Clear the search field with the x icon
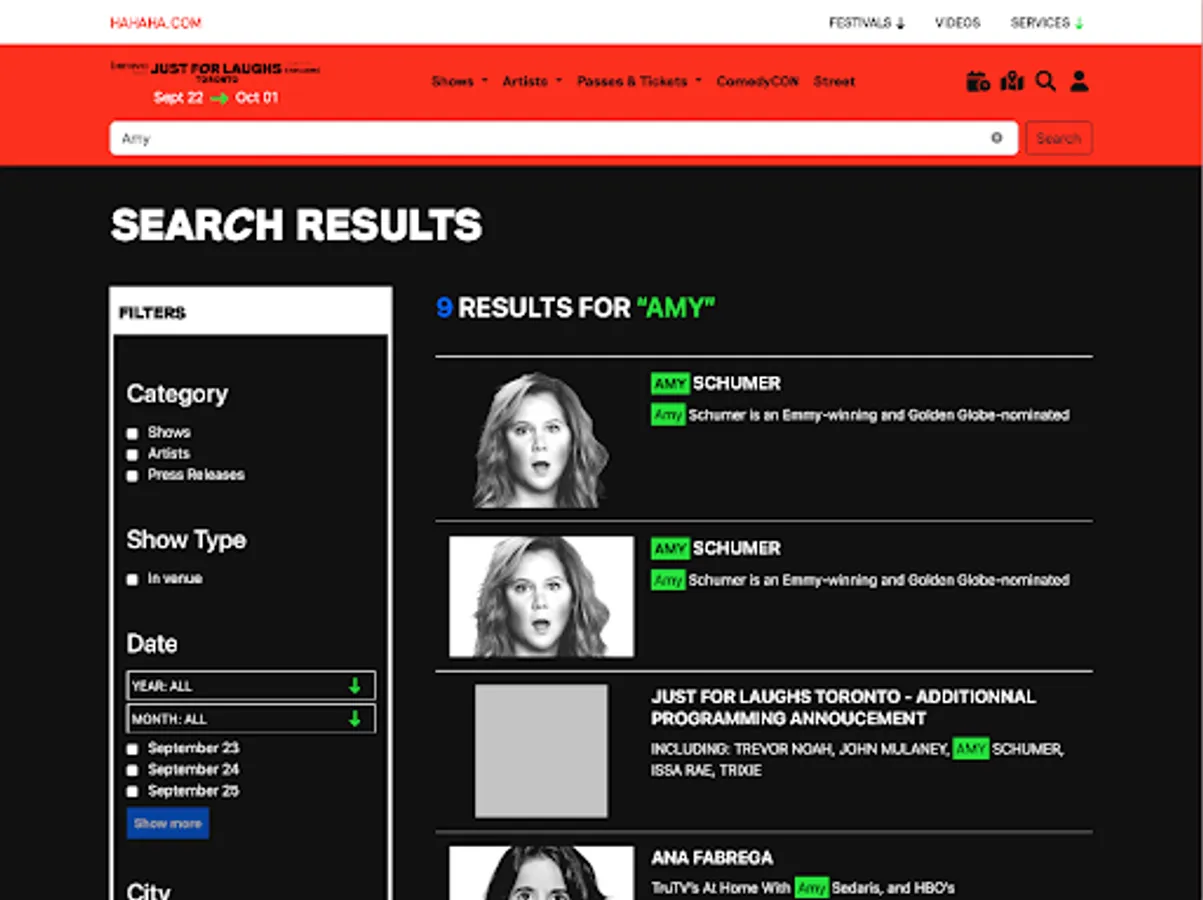 coord(997,138)
